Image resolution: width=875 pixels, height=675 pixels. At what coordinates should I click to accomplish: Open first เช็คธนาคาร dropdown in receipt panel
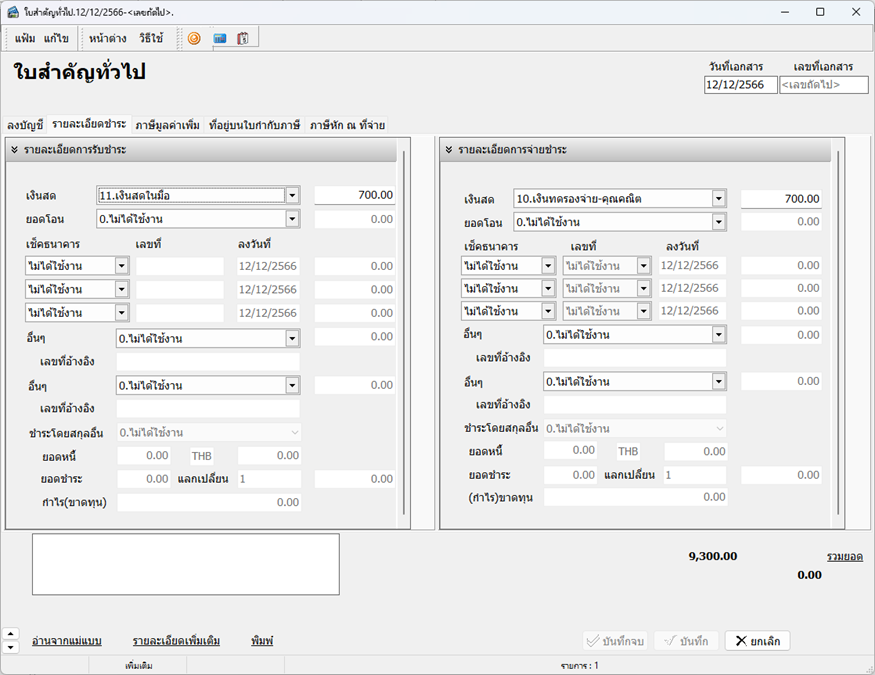click(122, 266)
